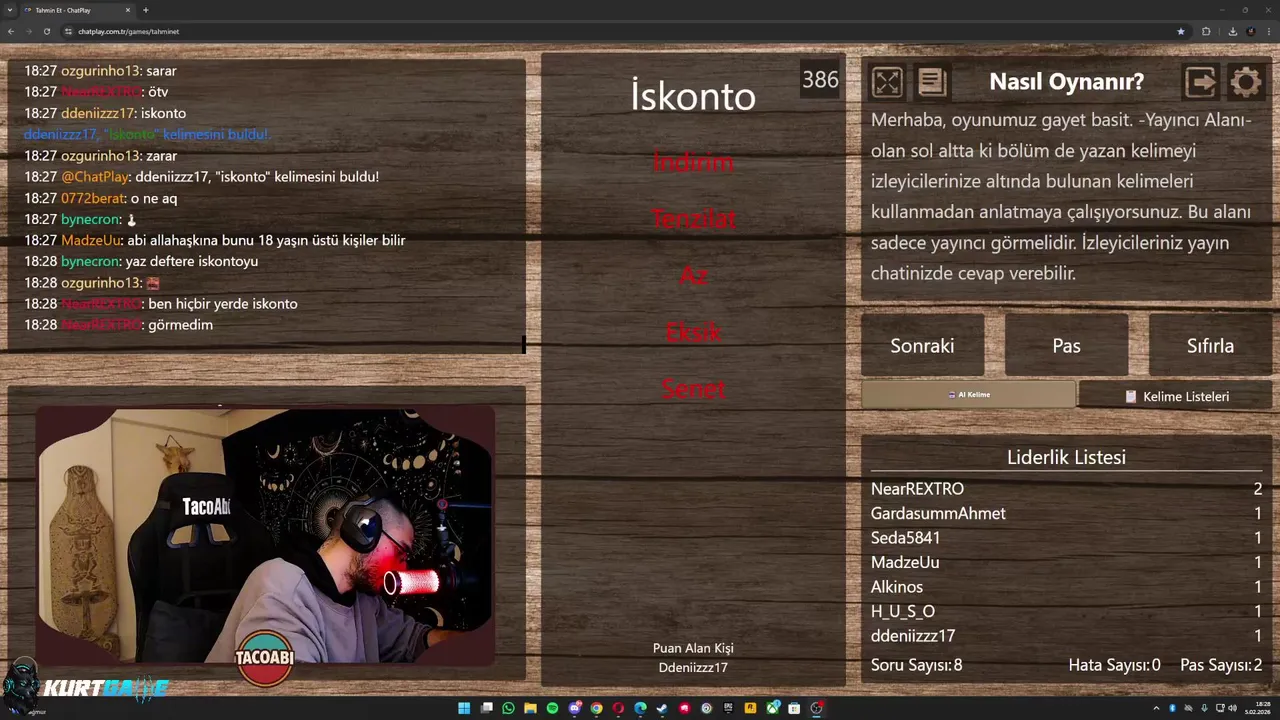Screen dimensions: 1280x720
Task: Click @ChatPlay message in chat
Action: 202,177
